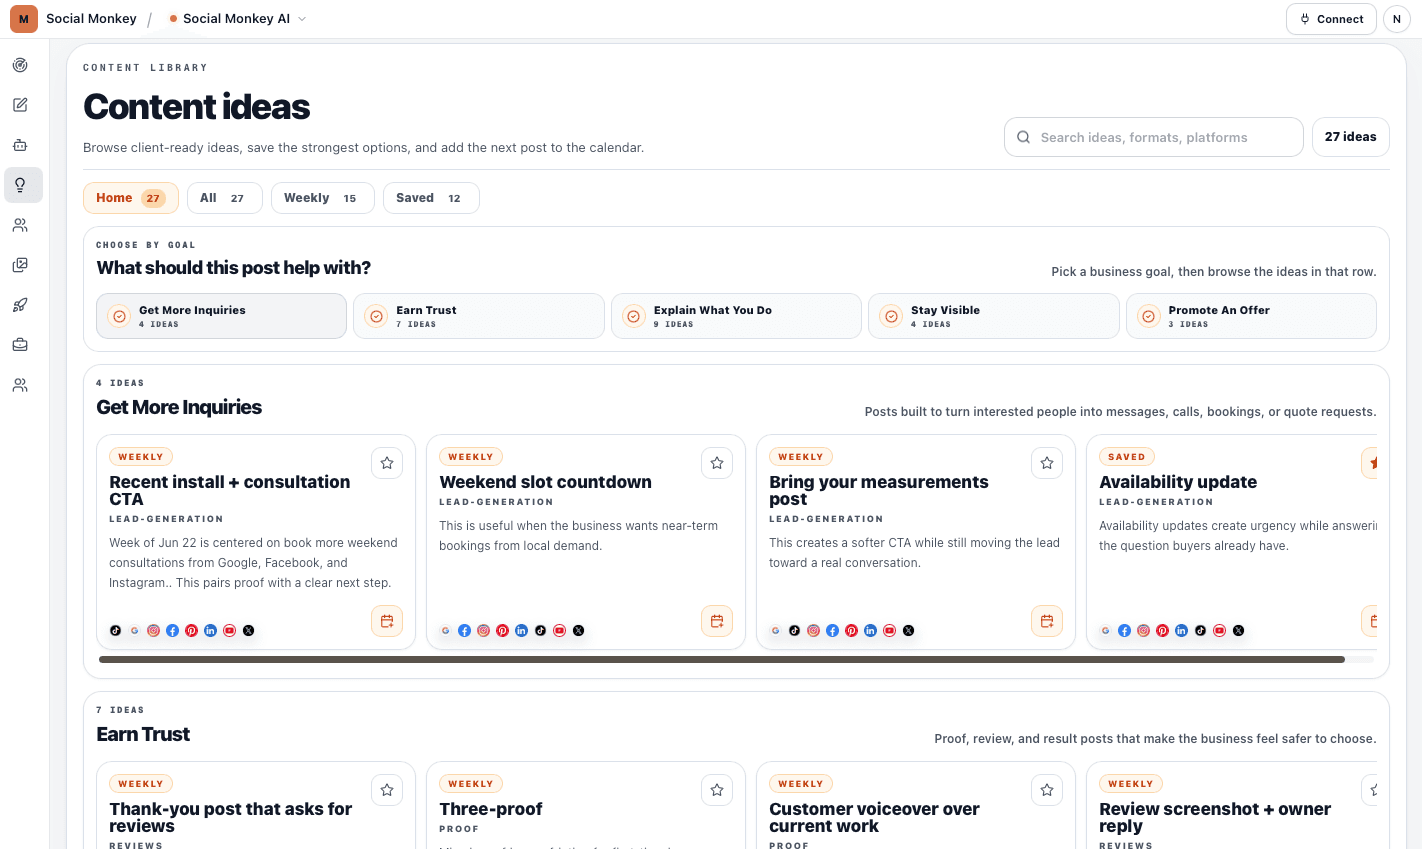The height and width of the screenshot is (849, 1422).
Task: Click Instagram icon on Recent install card
Action: 153,631
